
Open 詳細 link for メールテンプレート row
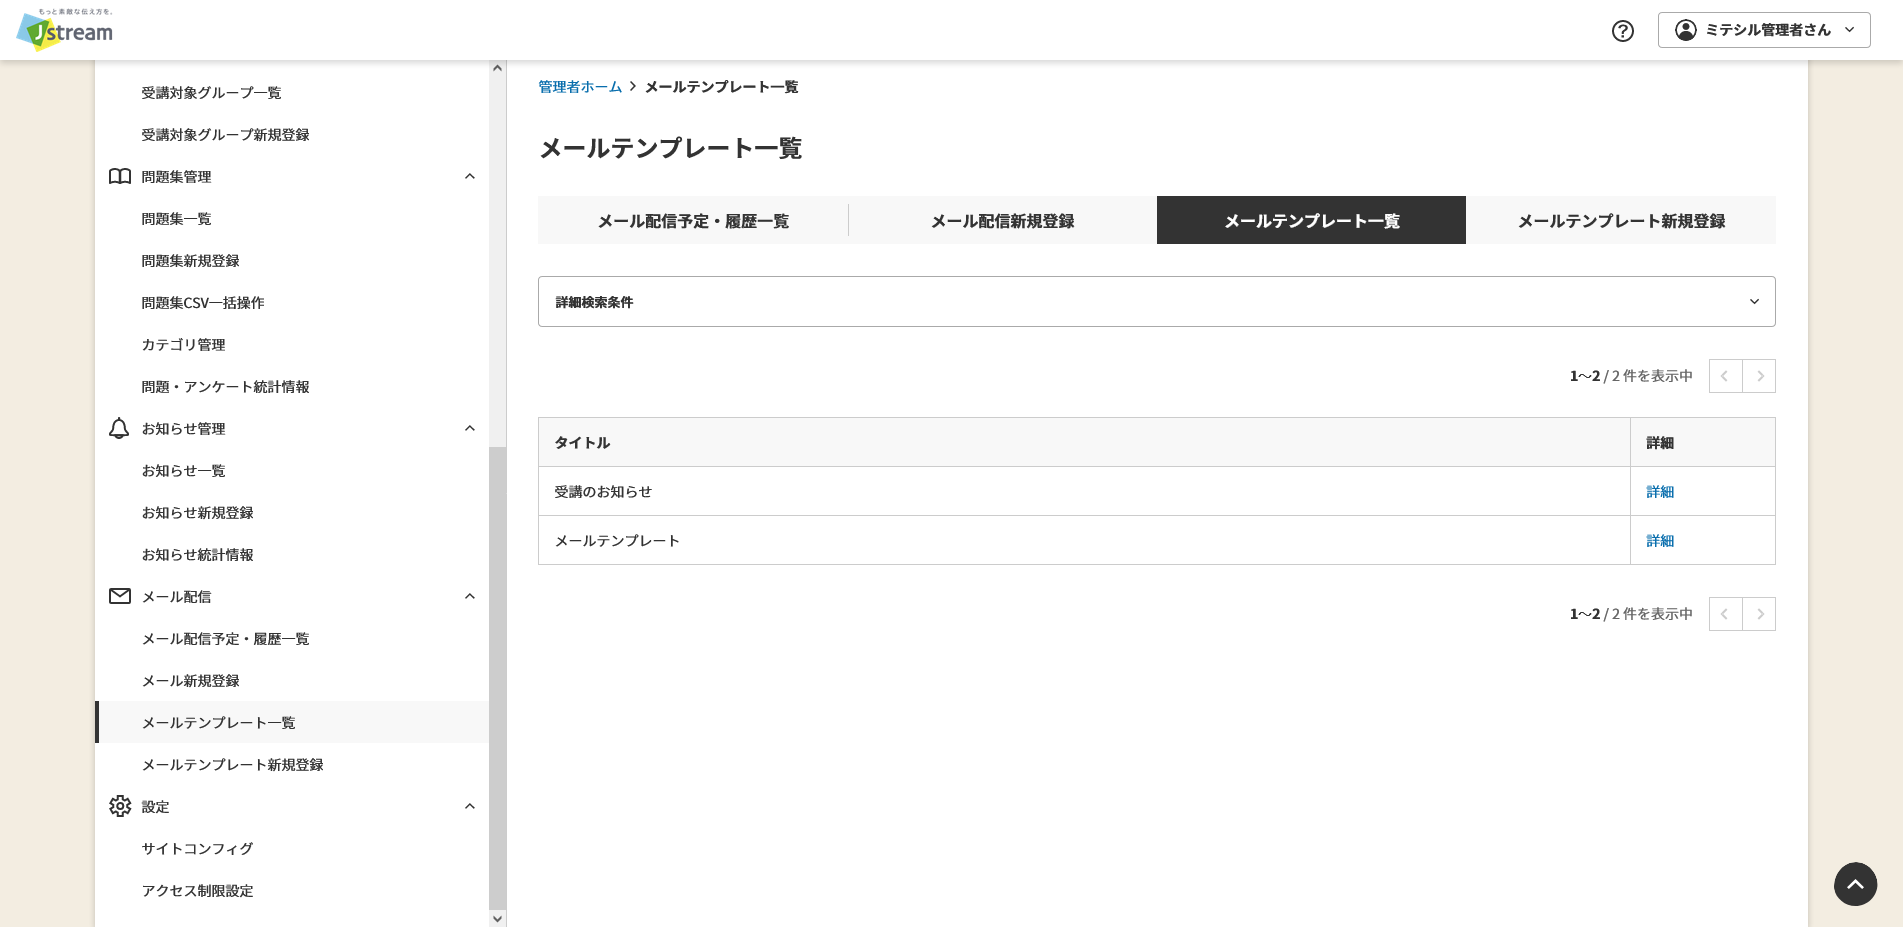pyautogui.click(x=1660, y=541)
